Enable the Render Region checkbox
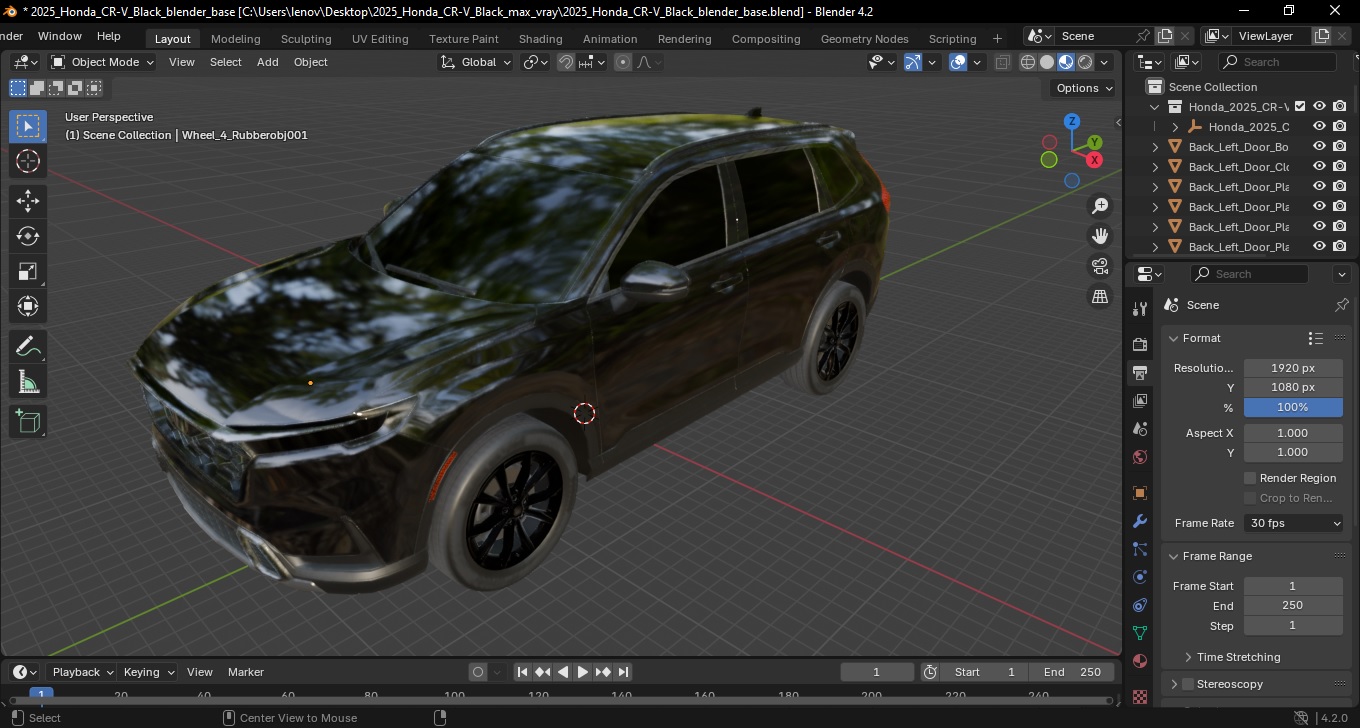This screenshot has width=1360, height=728. point(1250,478)
